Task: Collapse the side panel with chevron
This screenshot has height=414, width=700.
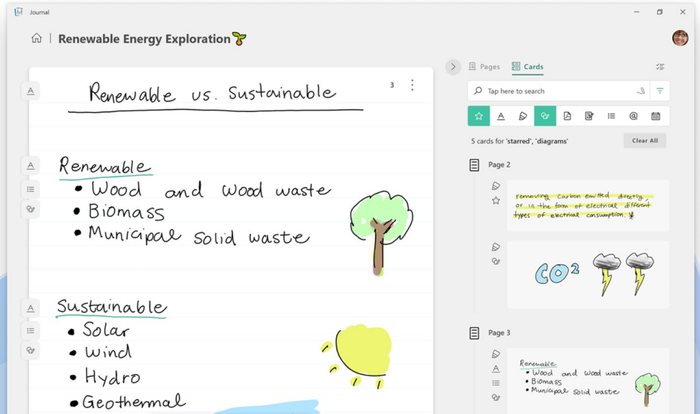Action: (x=453, y=67)
